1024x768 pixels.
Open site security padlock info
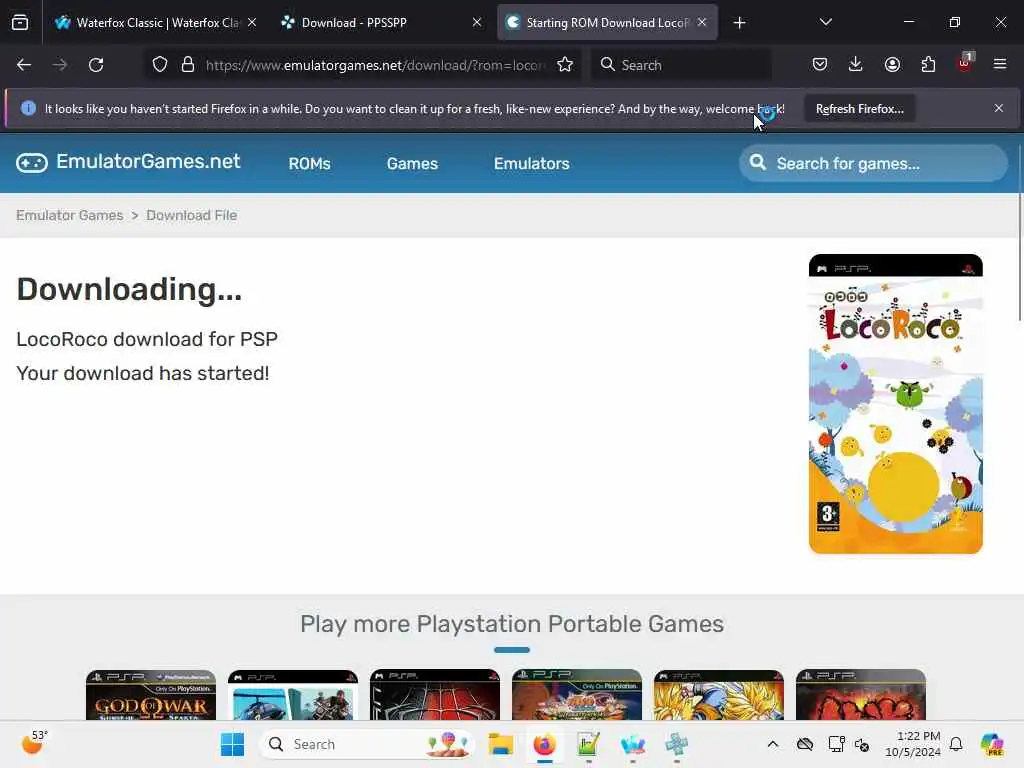coord(188,65)
